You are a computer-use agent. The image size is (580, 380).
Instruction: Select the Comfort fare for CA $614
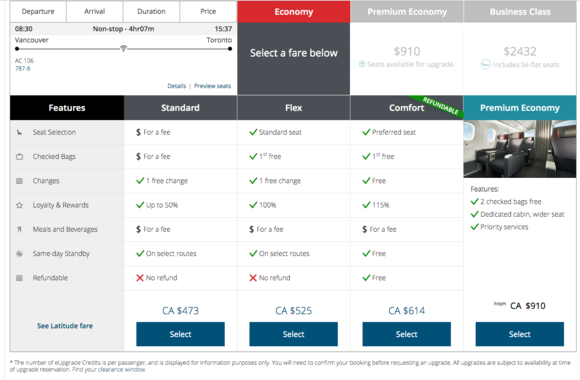coord(407,334)
